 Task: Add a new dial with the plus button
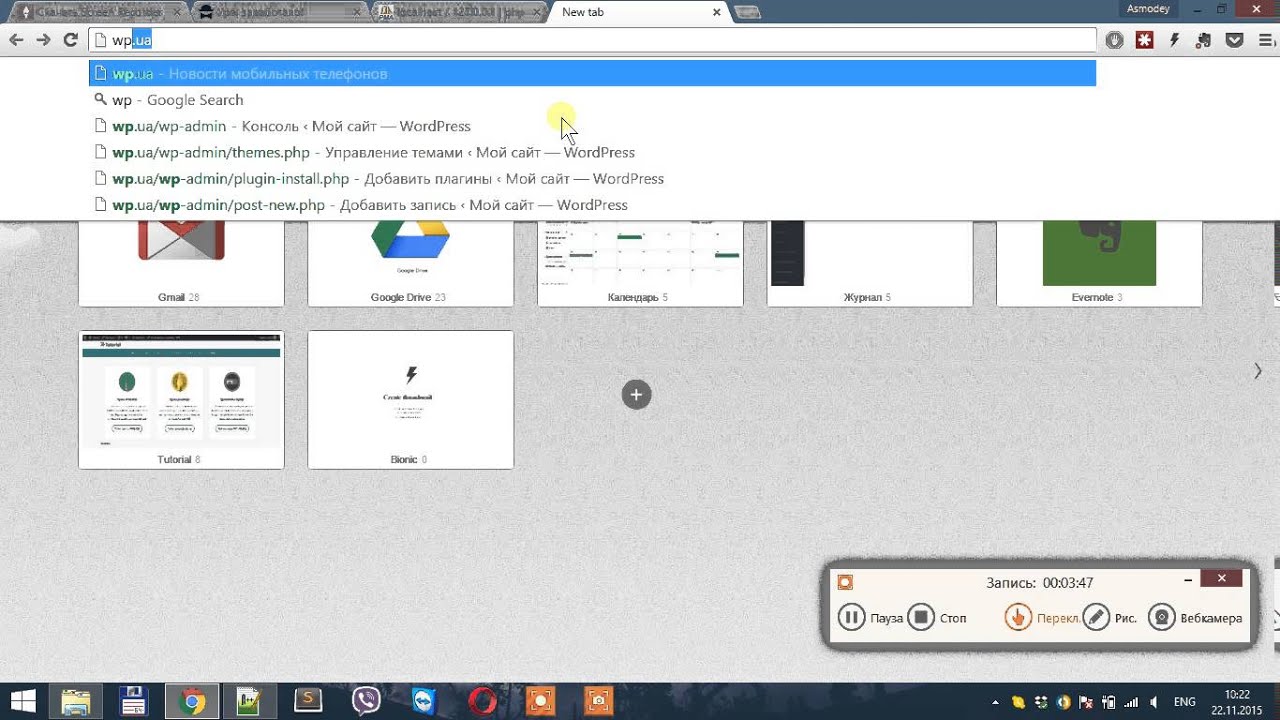pos(636,394)
